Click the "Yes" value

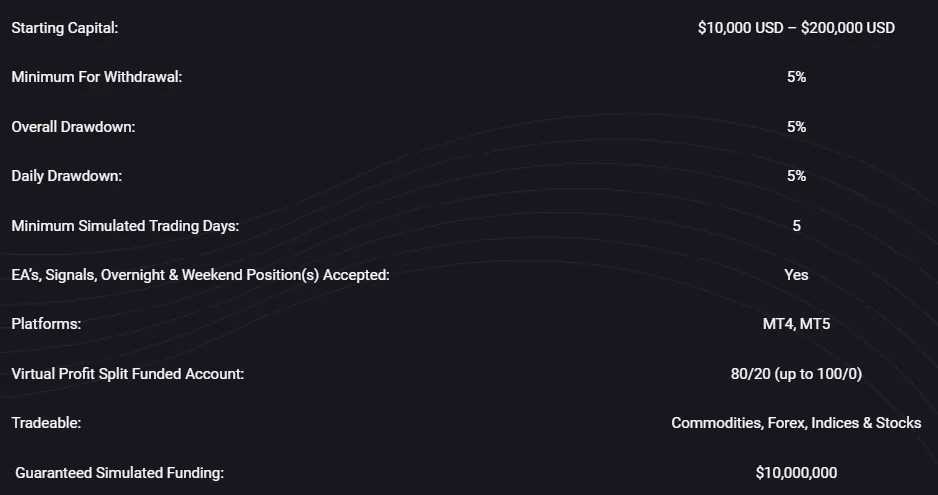click(x=796, y=275)
